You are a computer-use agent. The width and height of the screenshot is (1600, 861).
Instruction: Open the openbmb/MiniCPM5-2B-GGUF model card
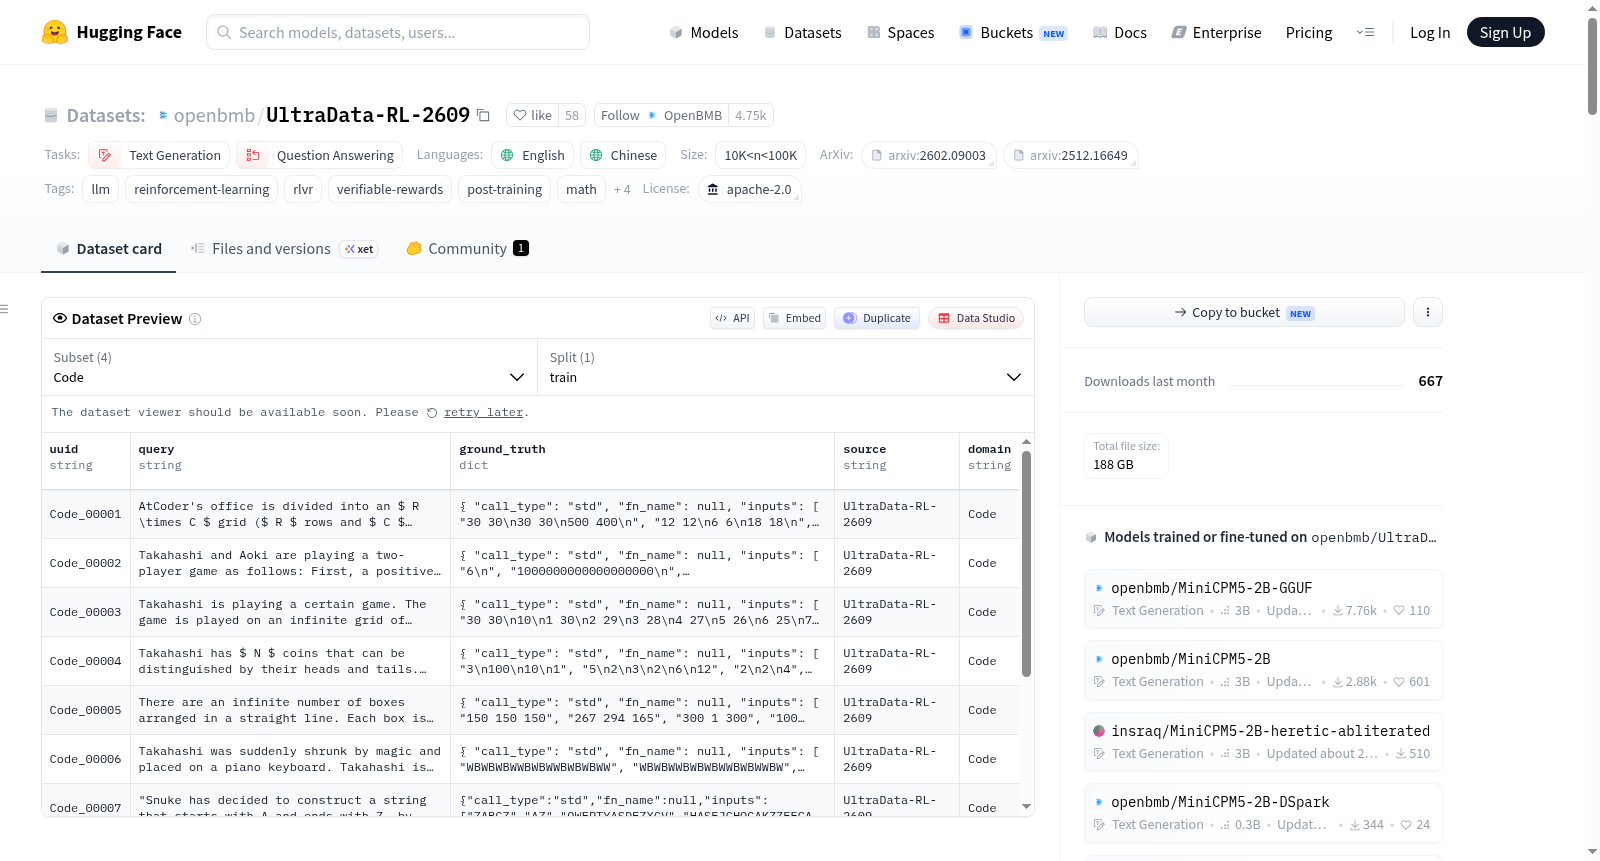[x=1263, y=599]
